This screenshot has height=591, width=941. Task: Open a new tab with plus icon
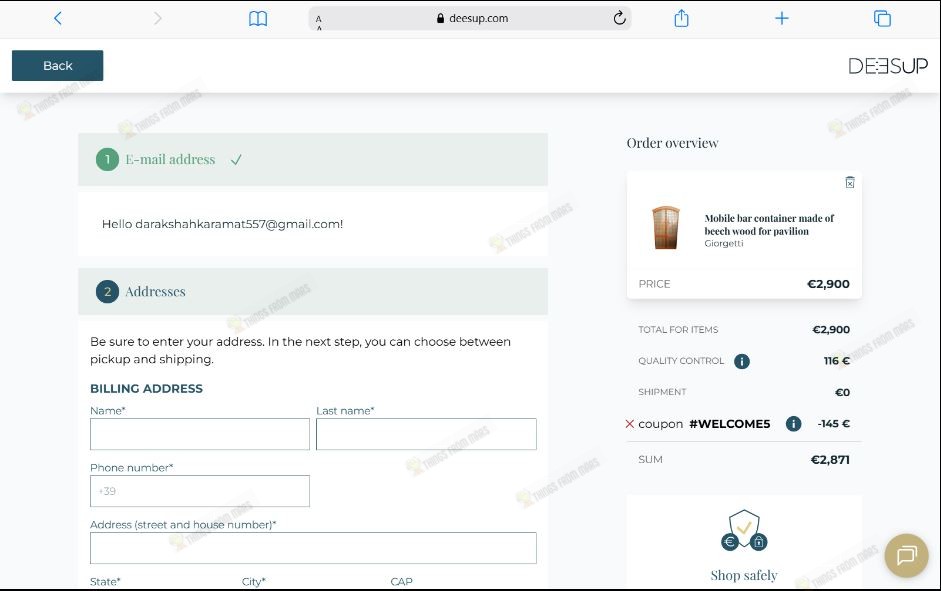(782, 18)
